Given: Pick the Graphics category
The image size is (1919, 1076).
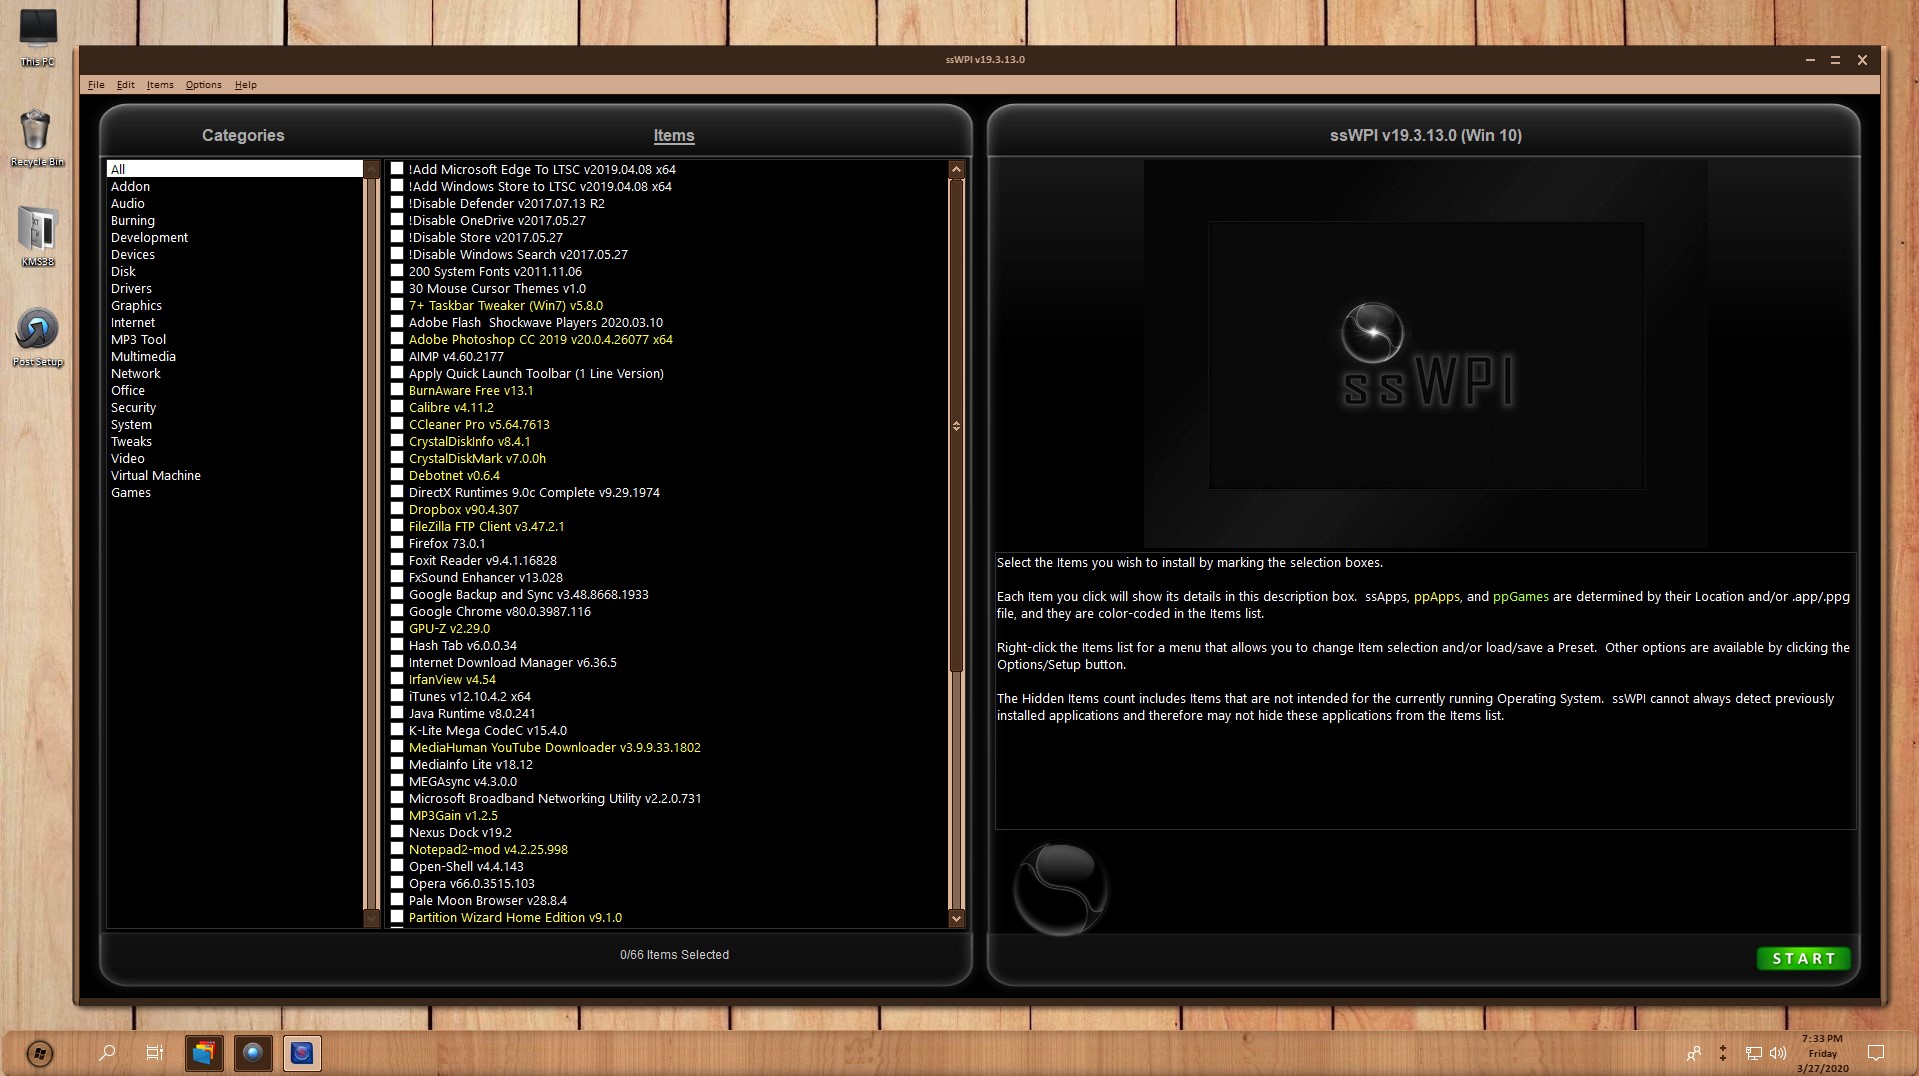Looking at the screenshot, I should click(136, 305).
